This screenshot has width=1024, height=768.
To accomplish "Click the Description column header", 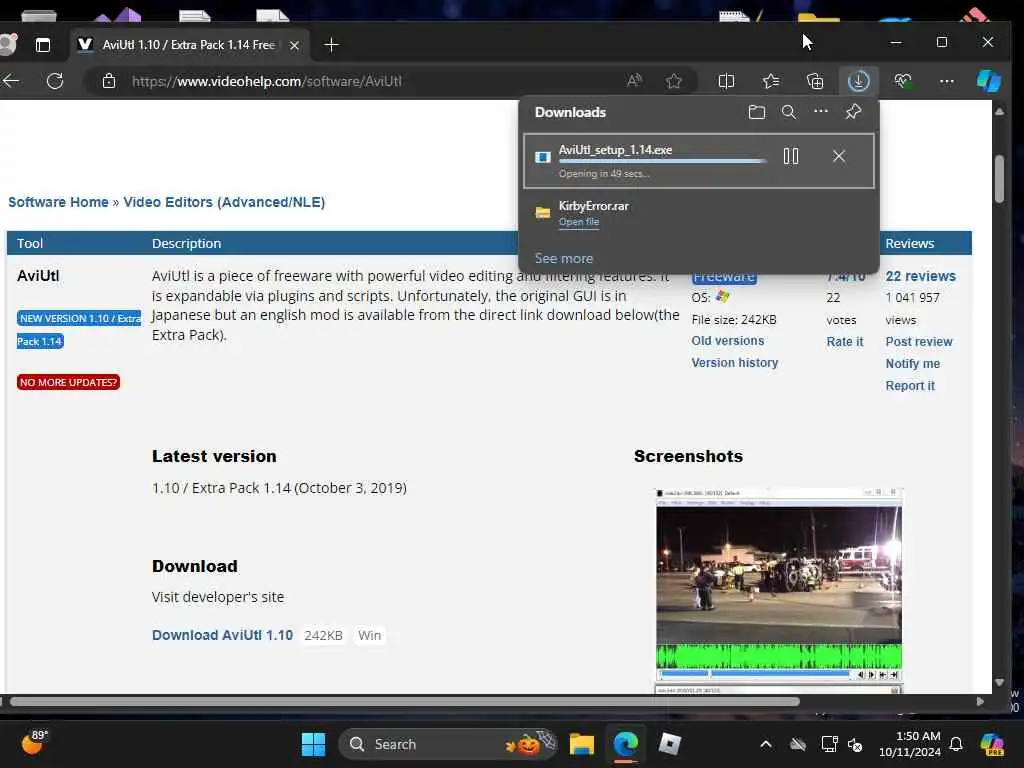I will 187,244.
